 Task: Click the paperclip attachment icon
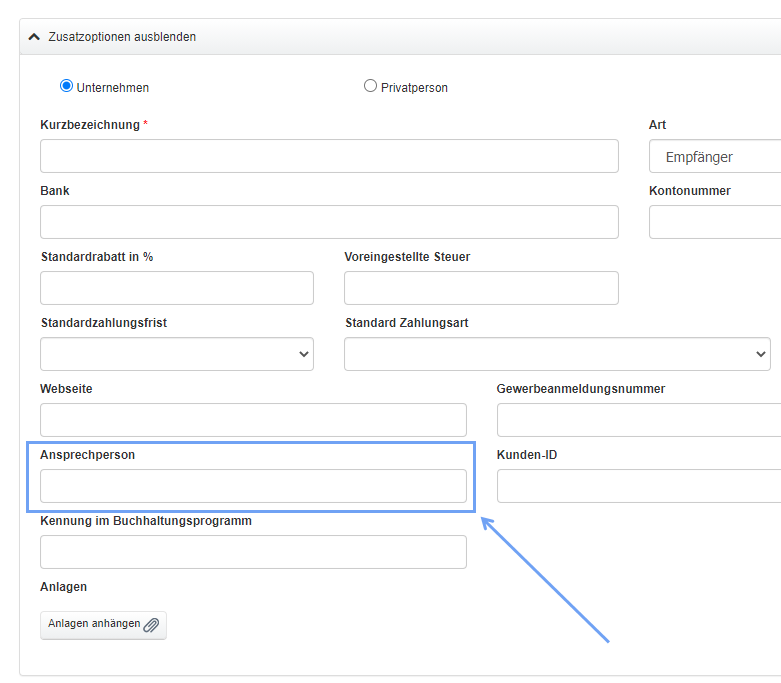pyautogui.click(x=151, y=625)
